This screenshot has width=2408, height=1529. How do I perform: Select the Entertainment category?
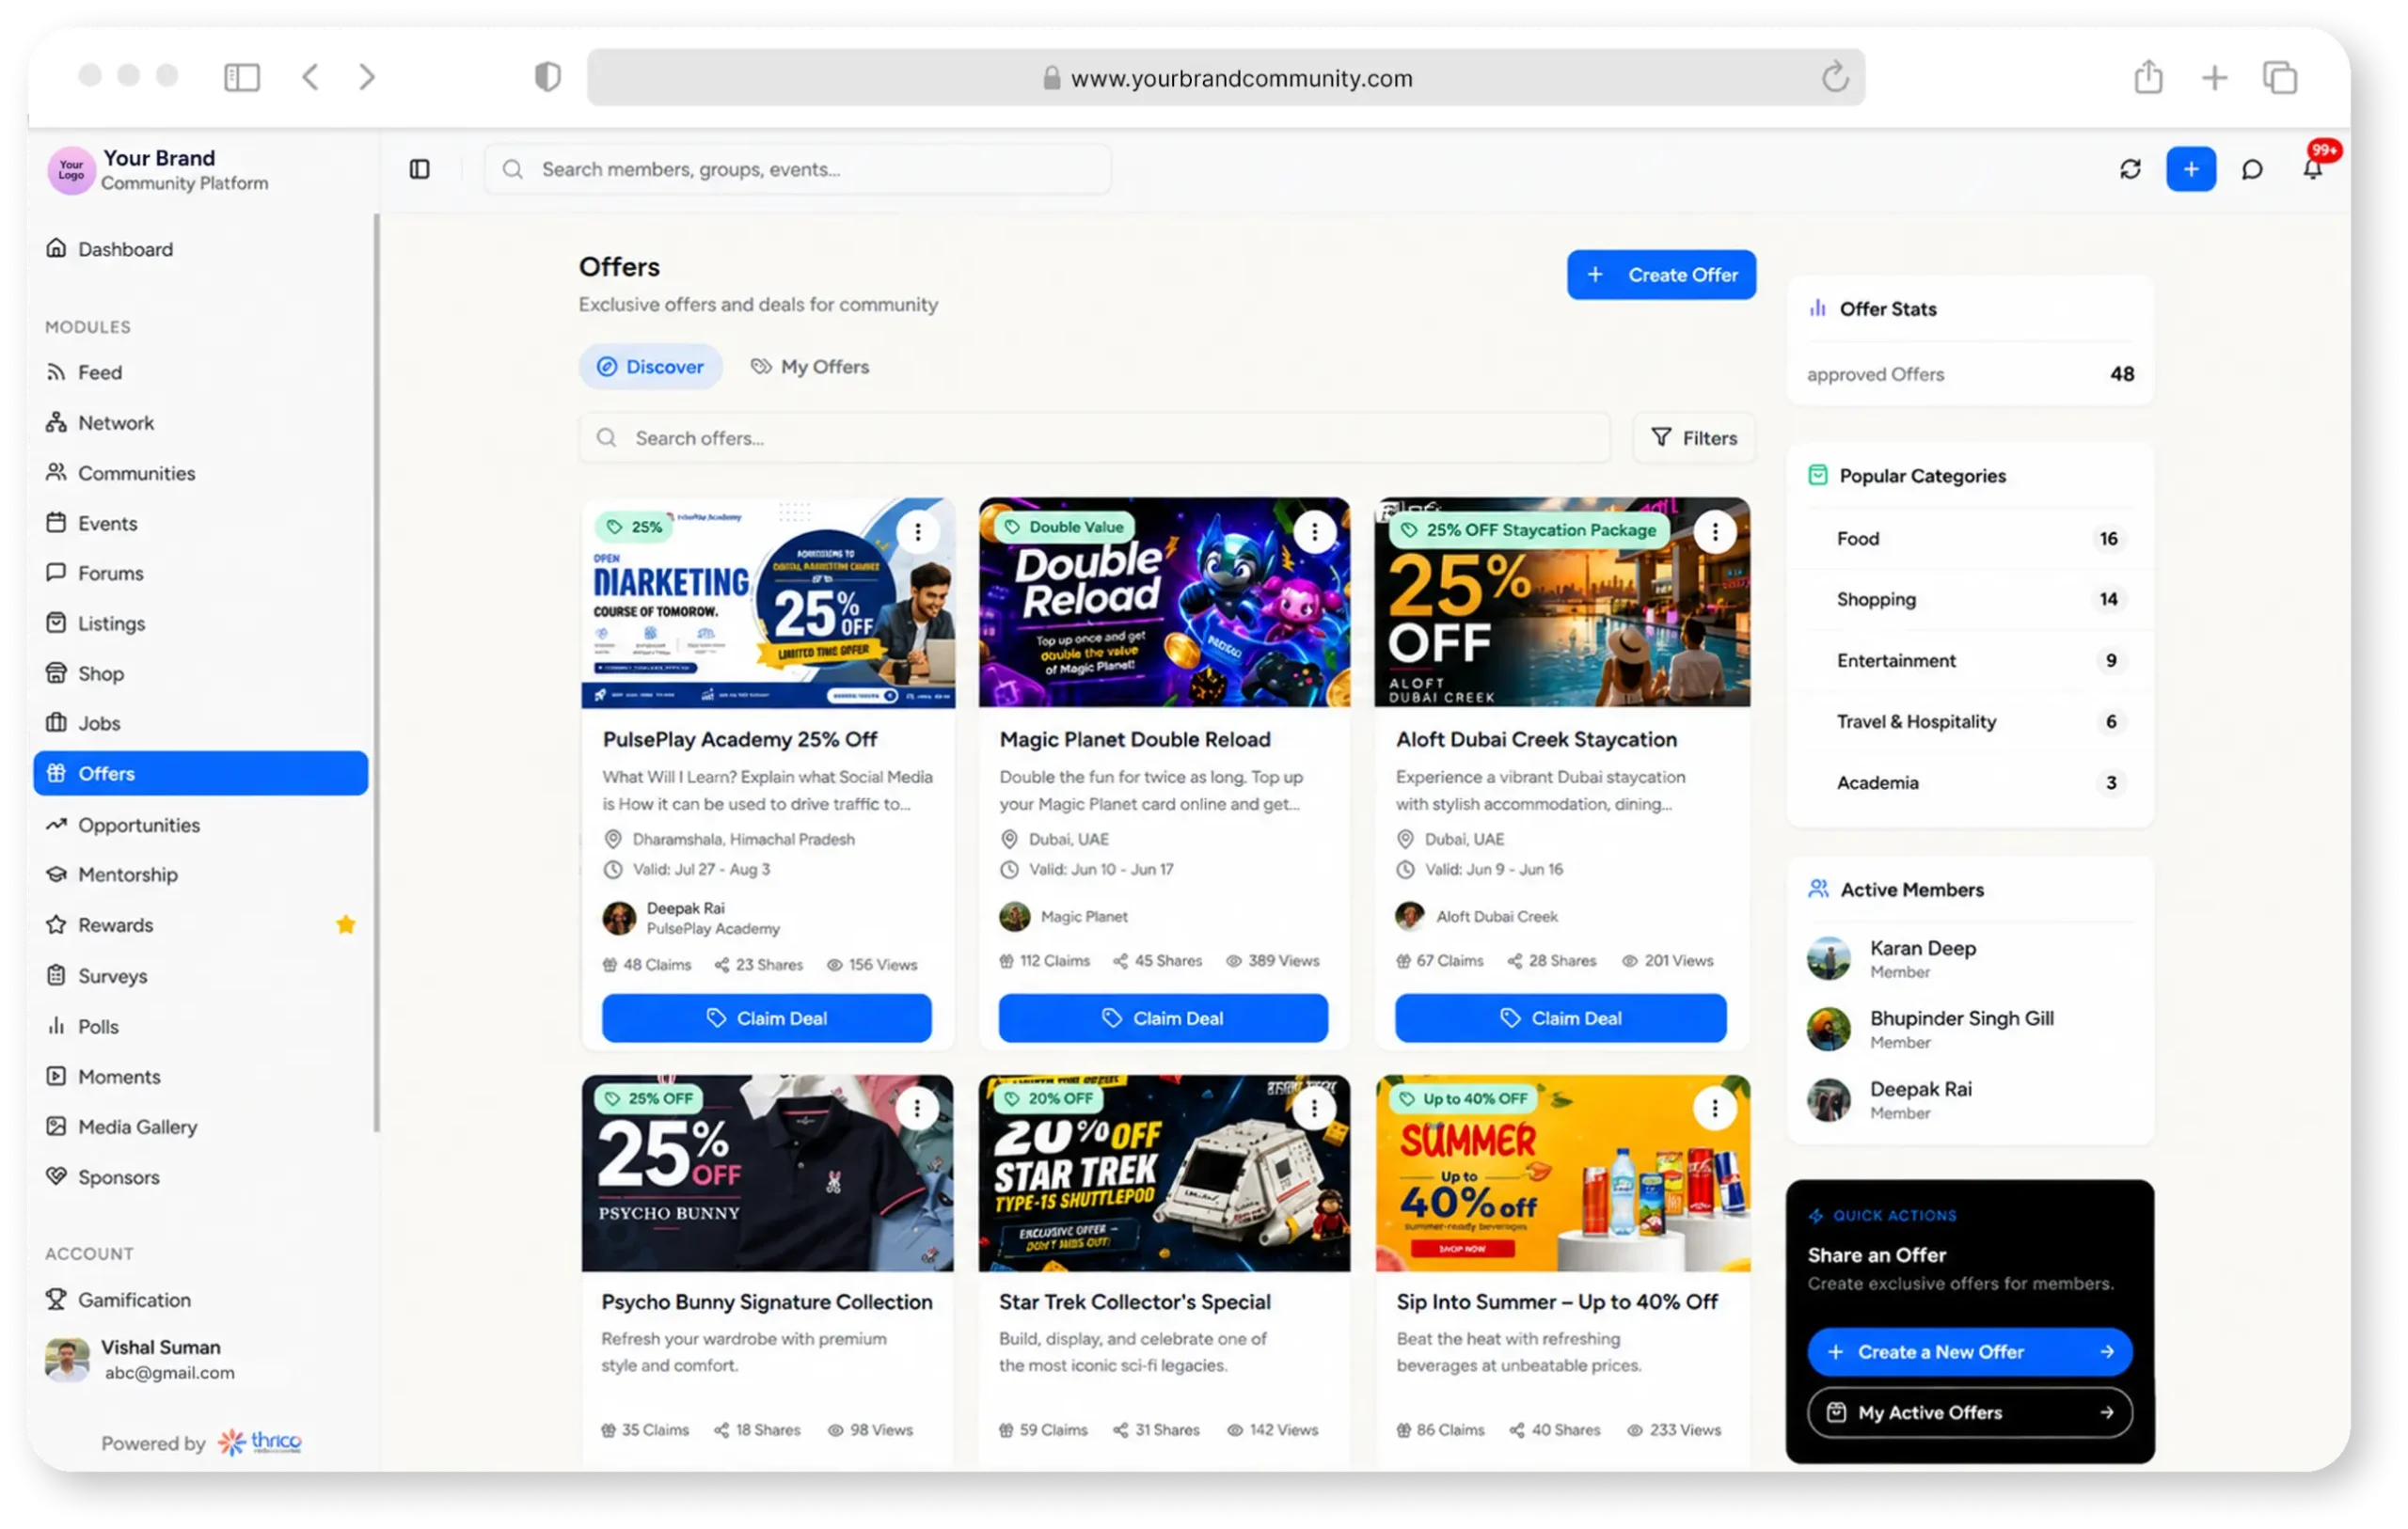(x=1970, y=661)
